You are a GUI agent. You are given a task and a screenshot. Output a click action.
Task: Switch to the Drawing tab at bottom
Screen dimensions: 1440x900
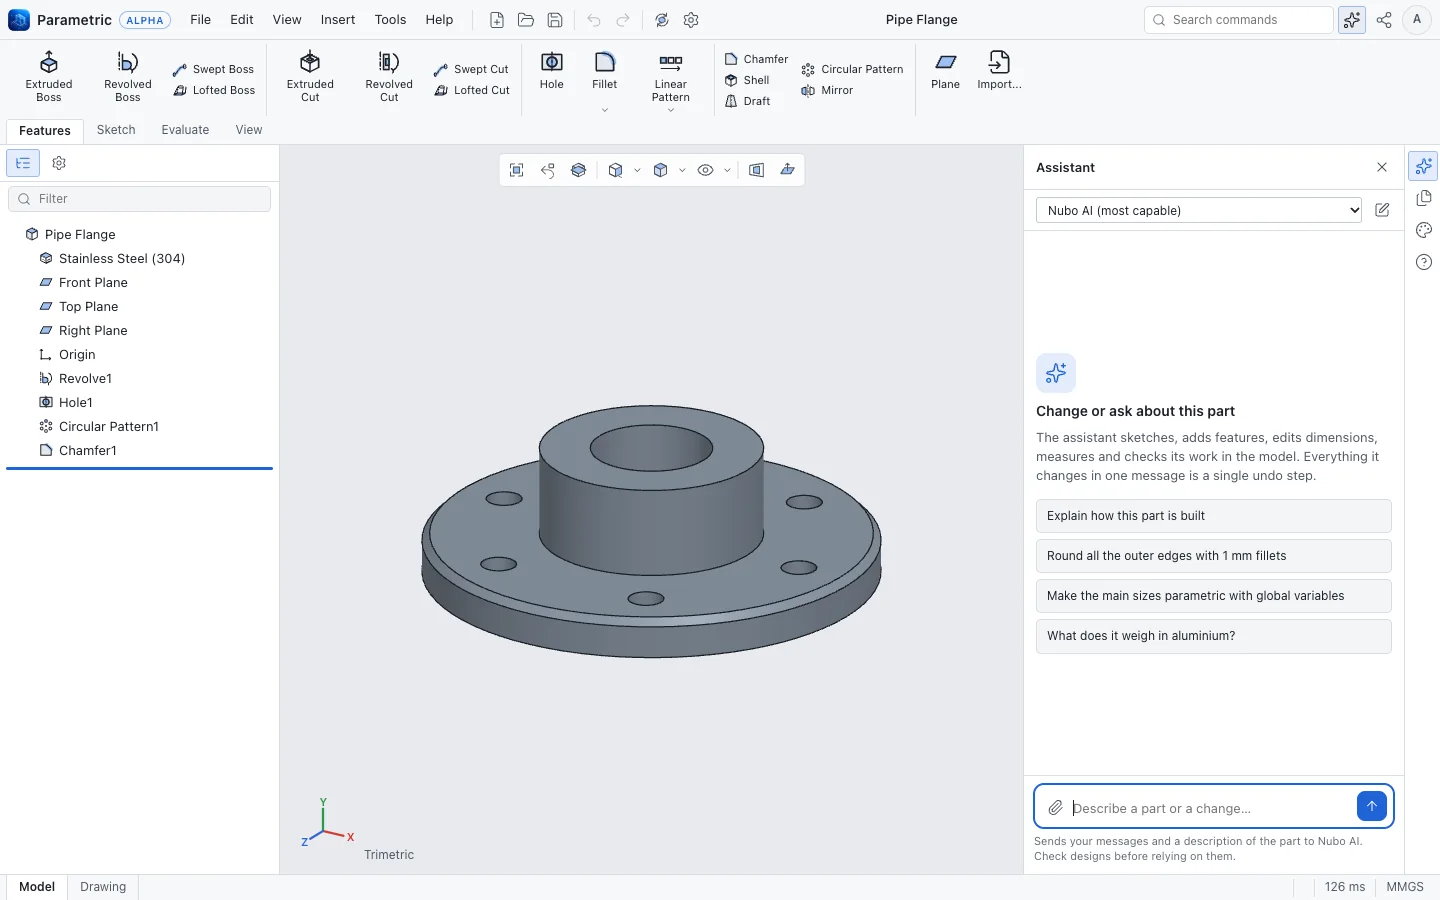(103, 887)
